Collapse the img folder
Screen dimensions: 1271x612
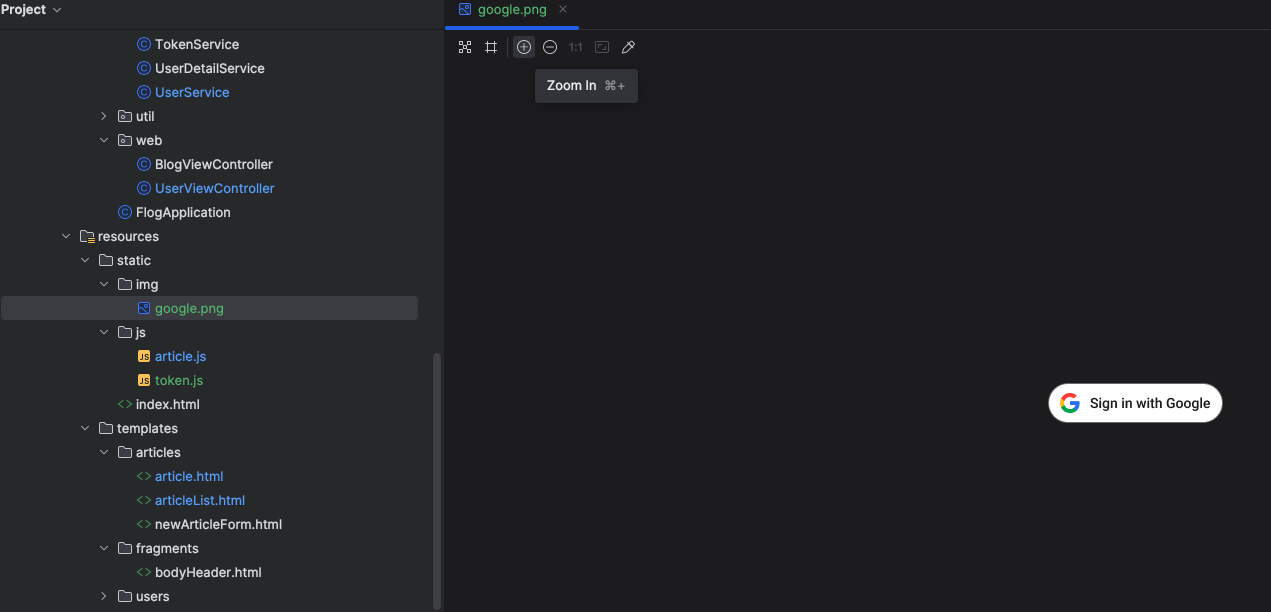click(x=104, y=284)
